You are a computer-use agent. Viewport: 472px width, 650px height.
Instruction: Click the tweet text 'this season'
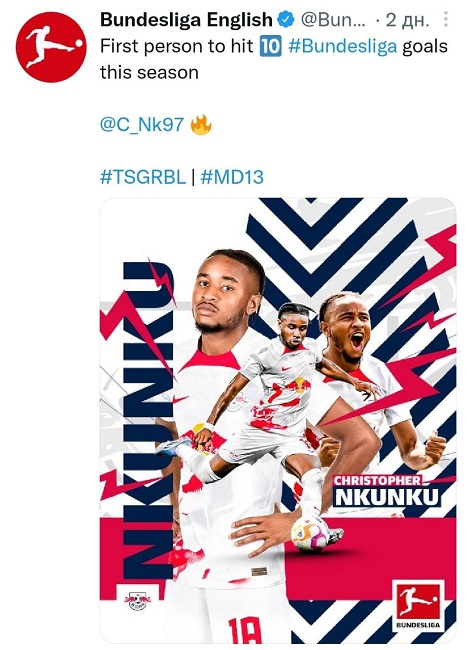[x=149, y=73]
